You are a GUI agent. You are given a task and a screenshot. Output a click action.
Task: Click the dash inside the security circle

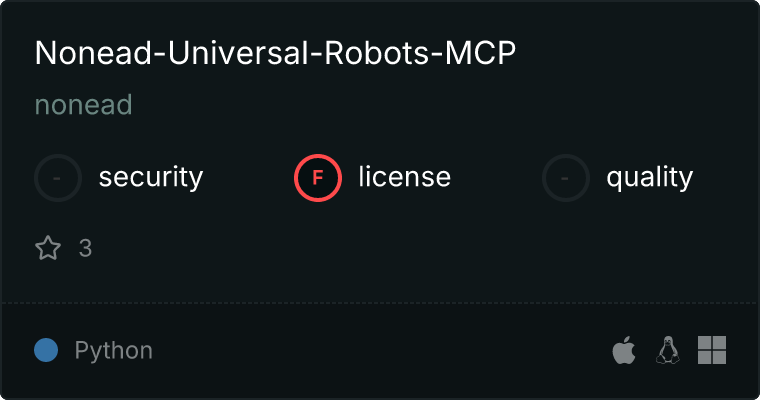coord(57,178)
